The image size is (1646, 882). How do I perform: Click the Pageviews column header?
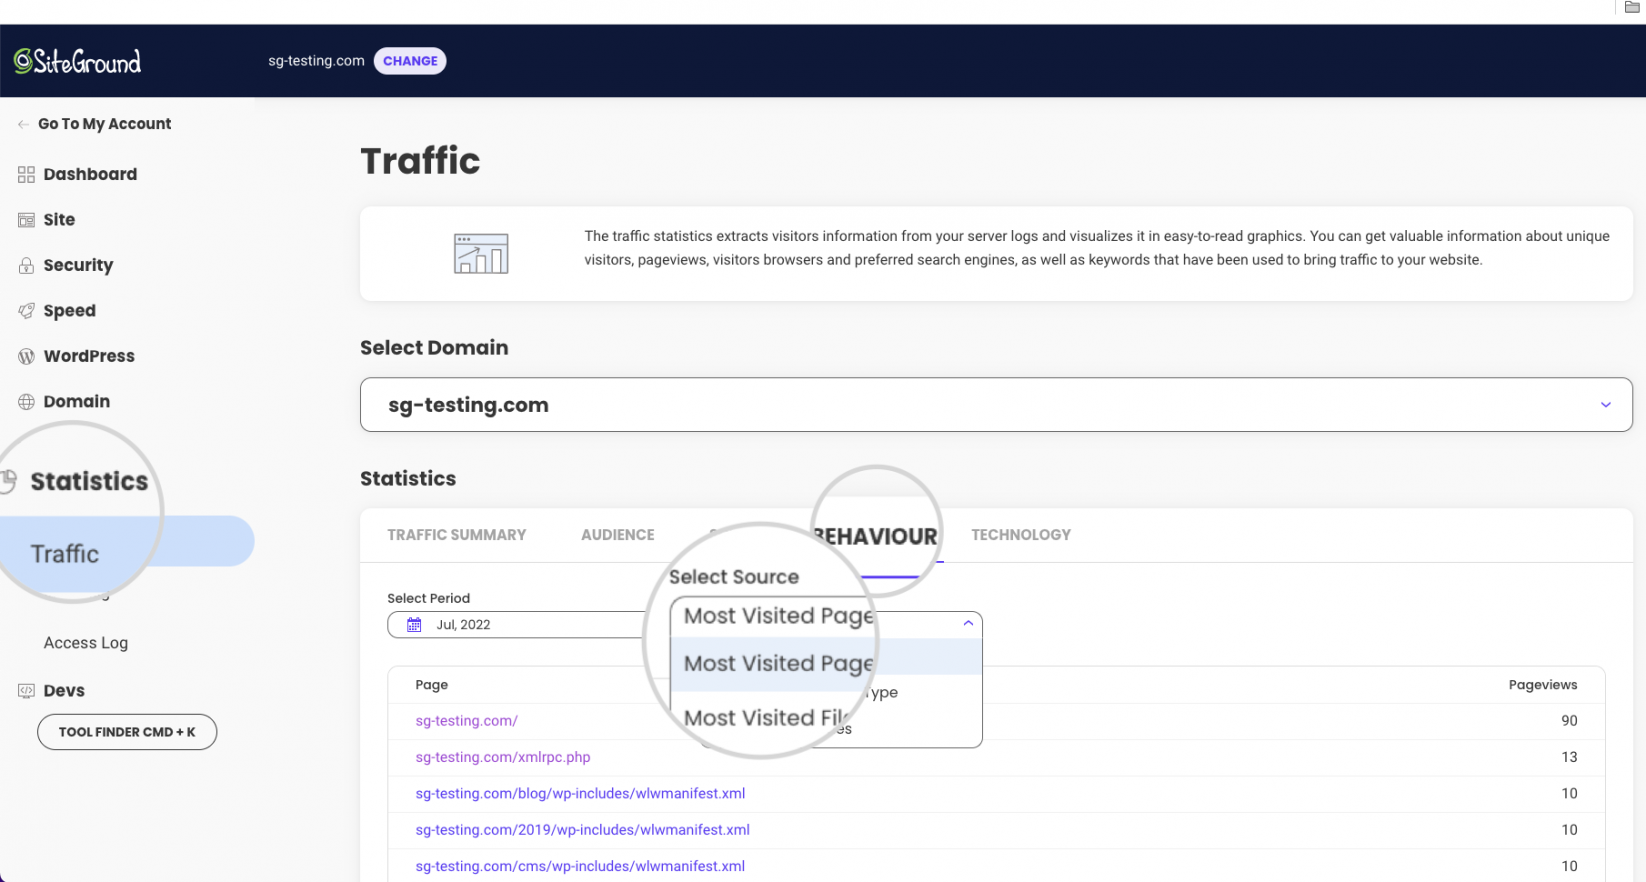click(1543, 685)
